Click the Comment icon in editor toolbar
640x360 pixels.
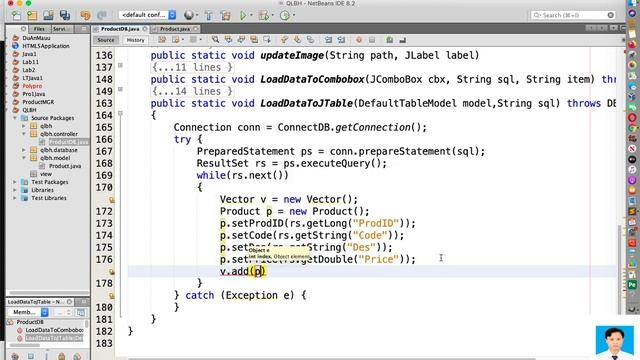pos(389,40)
